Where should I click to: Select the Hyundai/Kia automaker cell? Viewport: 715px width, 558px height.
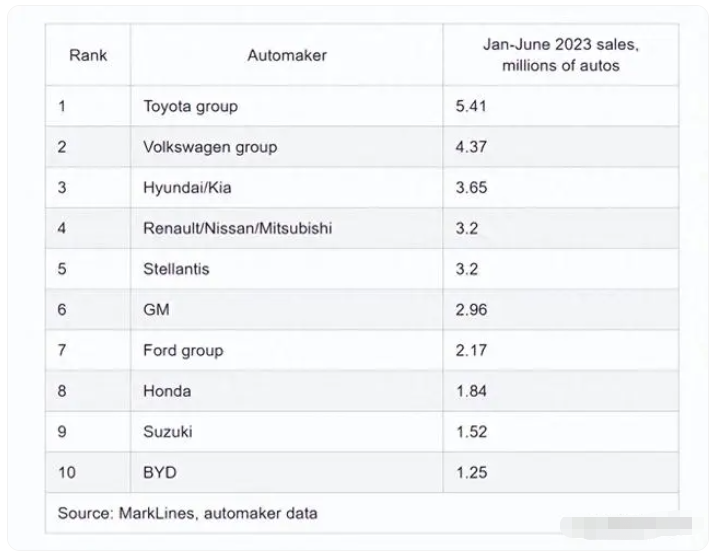pos(186,188)
